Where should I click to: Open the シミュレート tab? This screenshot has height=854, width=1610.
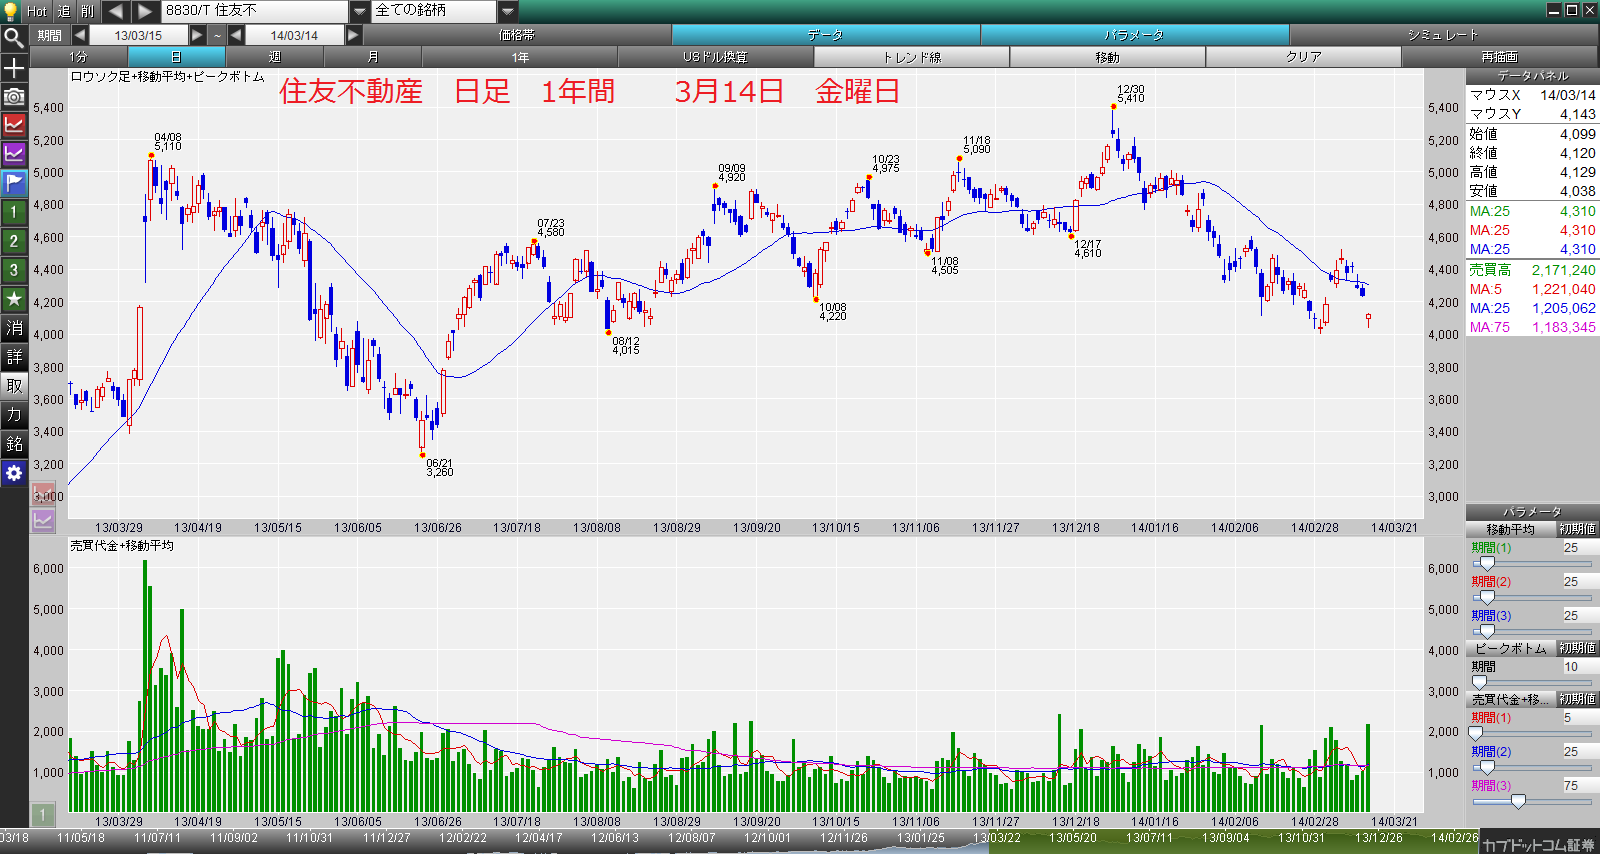(1444, 35)
